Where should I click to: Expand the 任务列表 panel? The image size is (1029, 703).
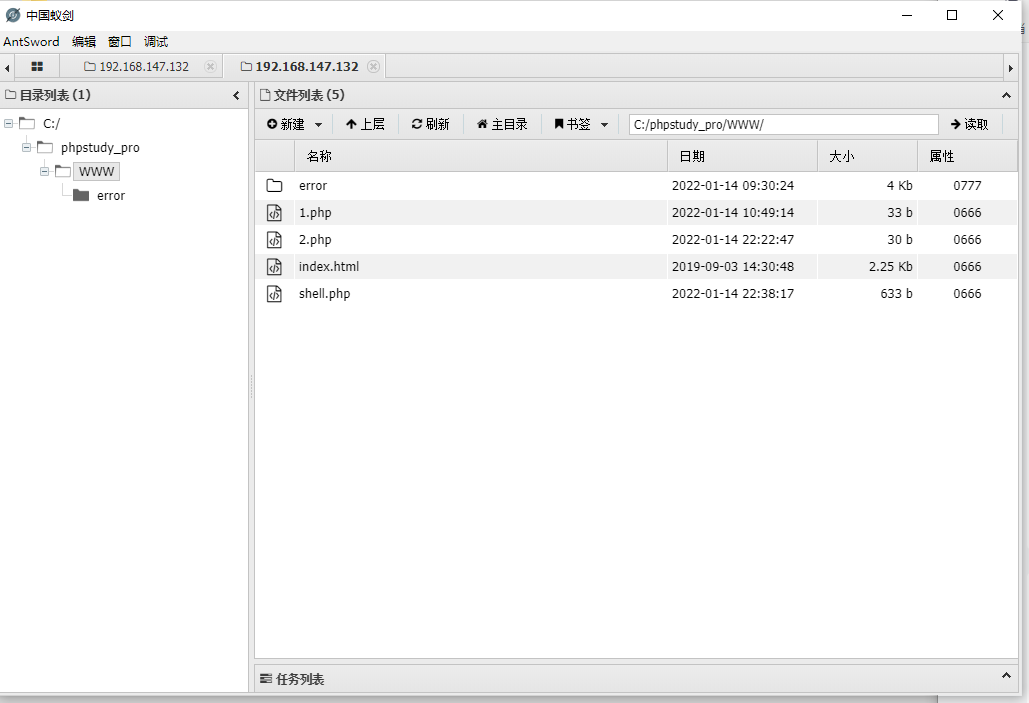(1006, 676)
